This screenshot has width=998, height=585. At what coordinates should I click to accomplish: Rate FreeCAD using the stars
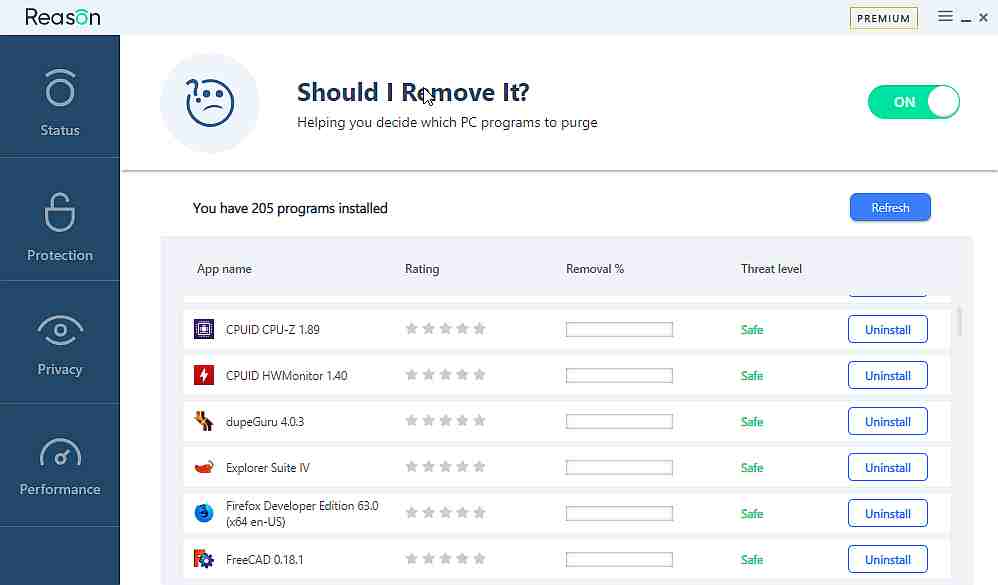coord(446,558)
